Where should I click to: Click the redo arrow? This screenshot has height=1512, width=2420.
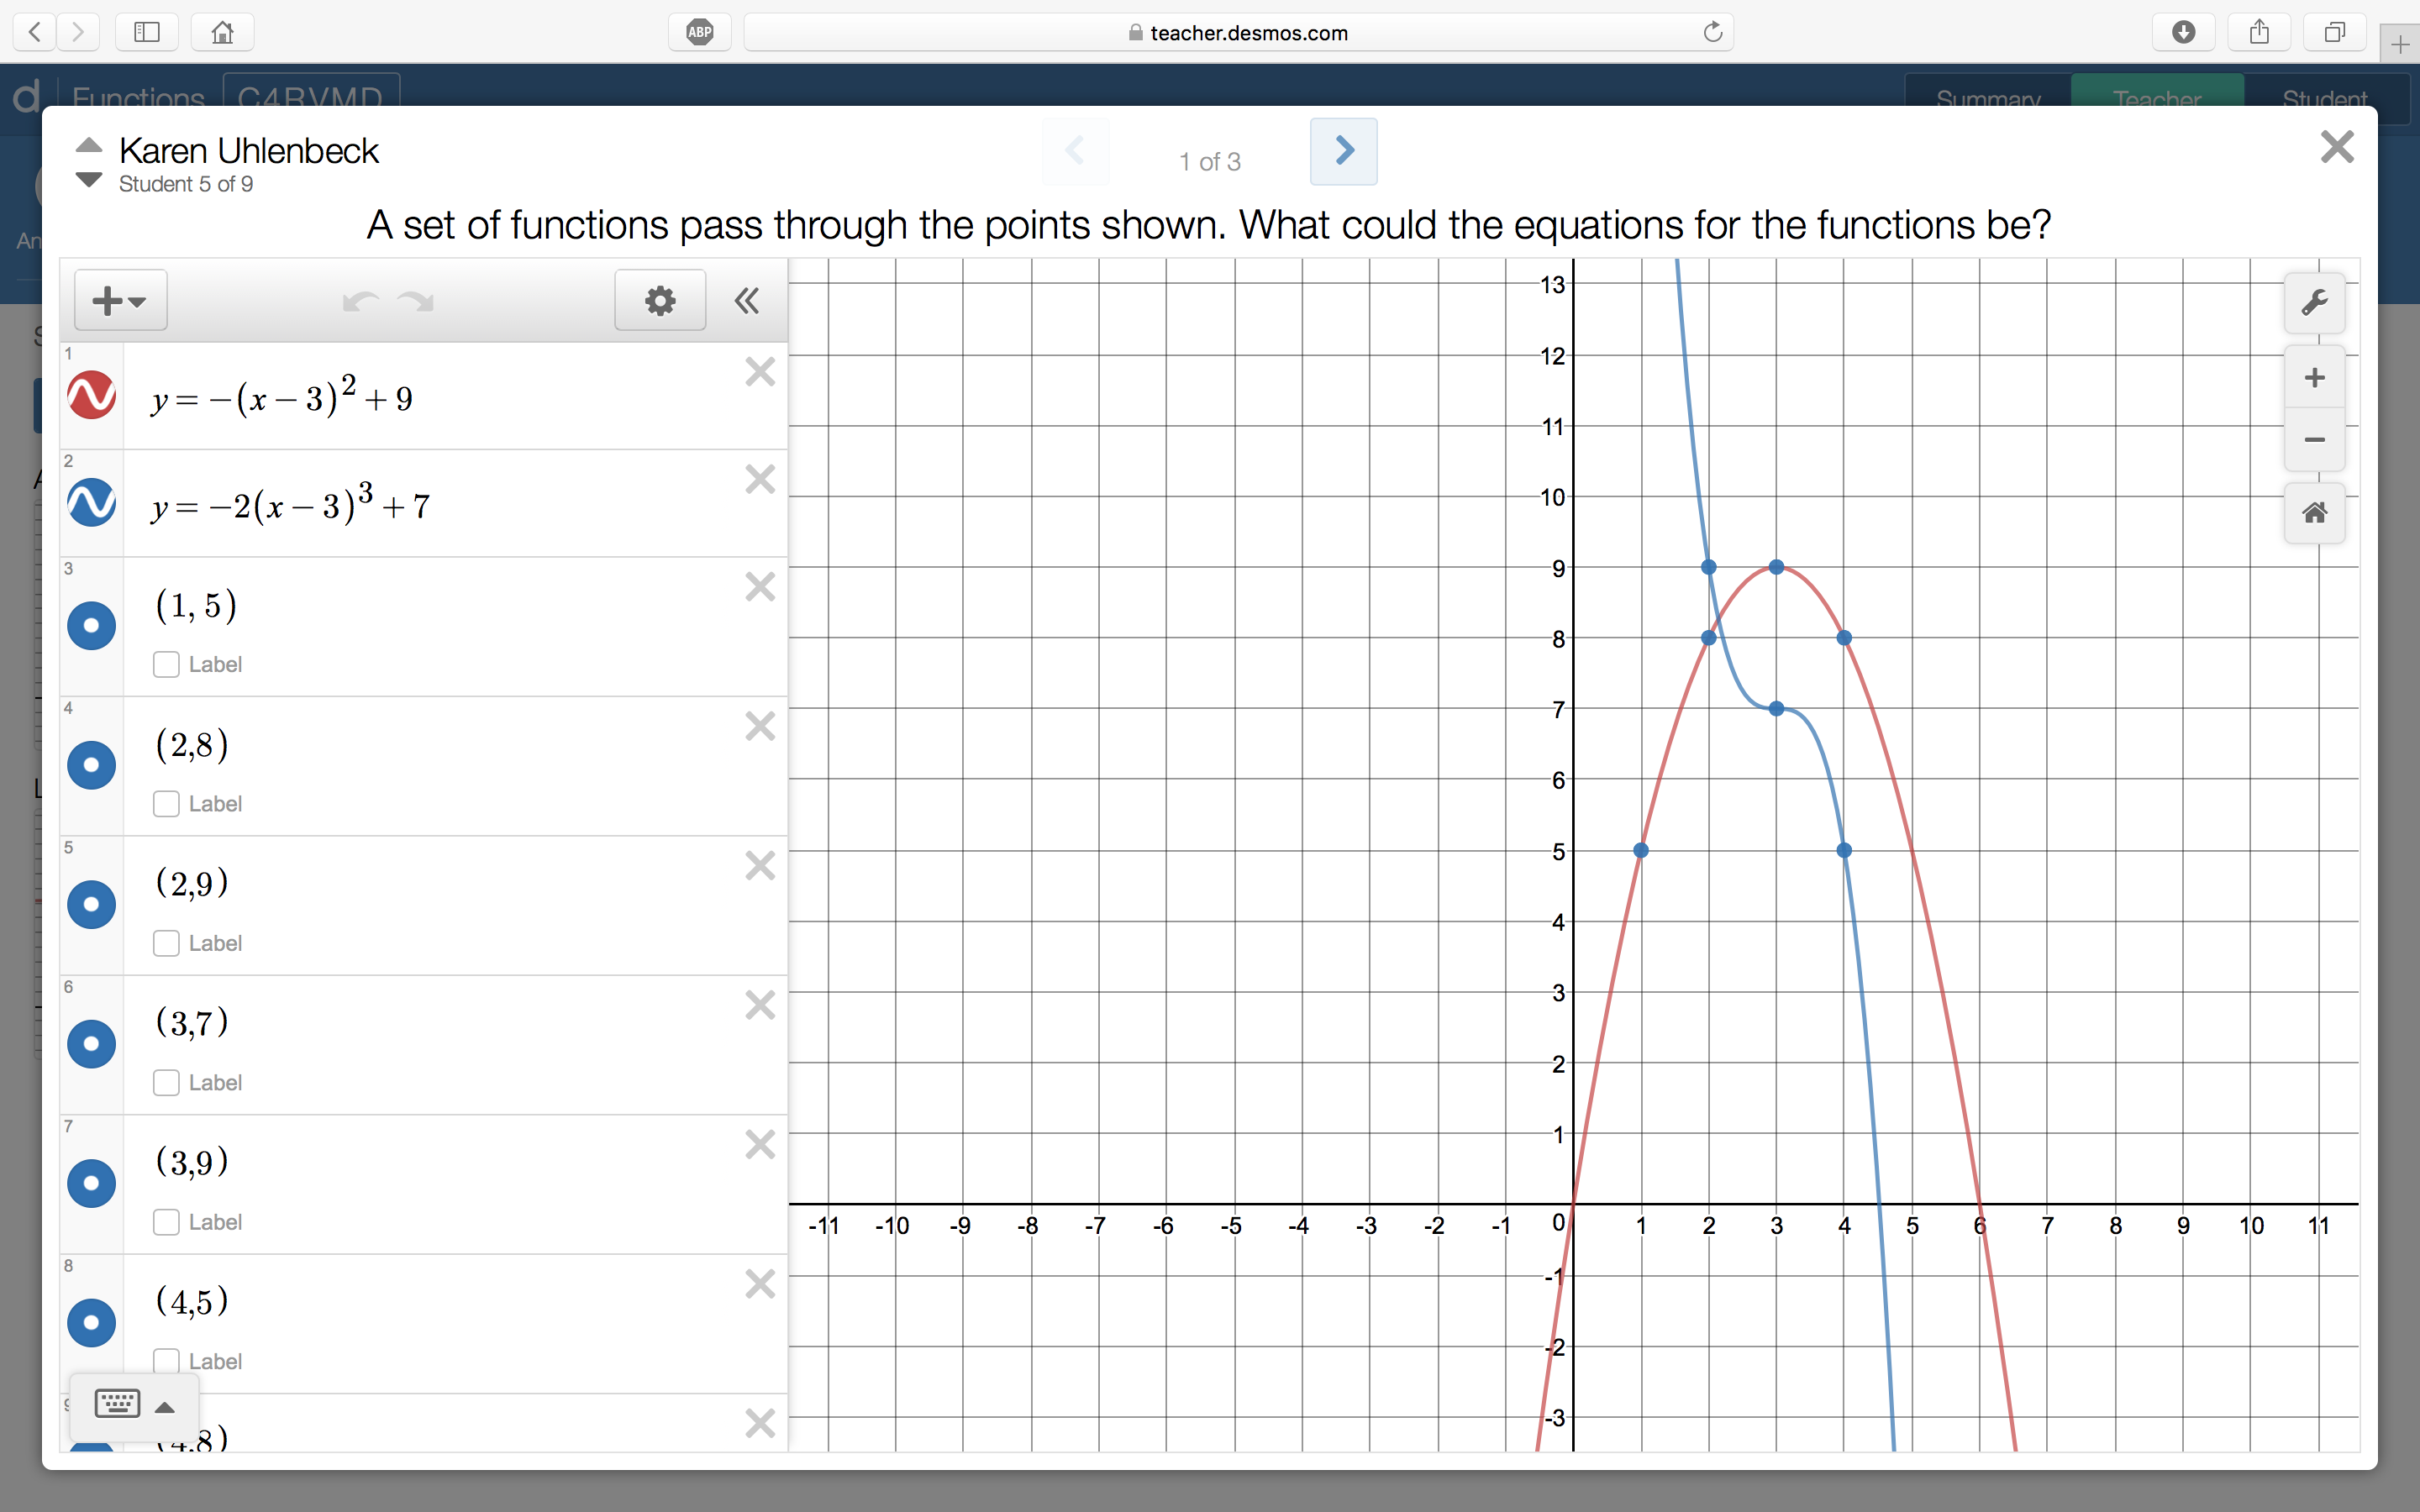[x=416, y=301]
